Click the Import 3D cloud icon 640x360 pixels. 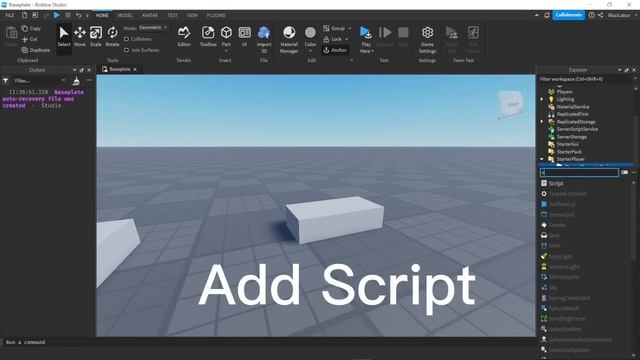(x=264, y=33)
